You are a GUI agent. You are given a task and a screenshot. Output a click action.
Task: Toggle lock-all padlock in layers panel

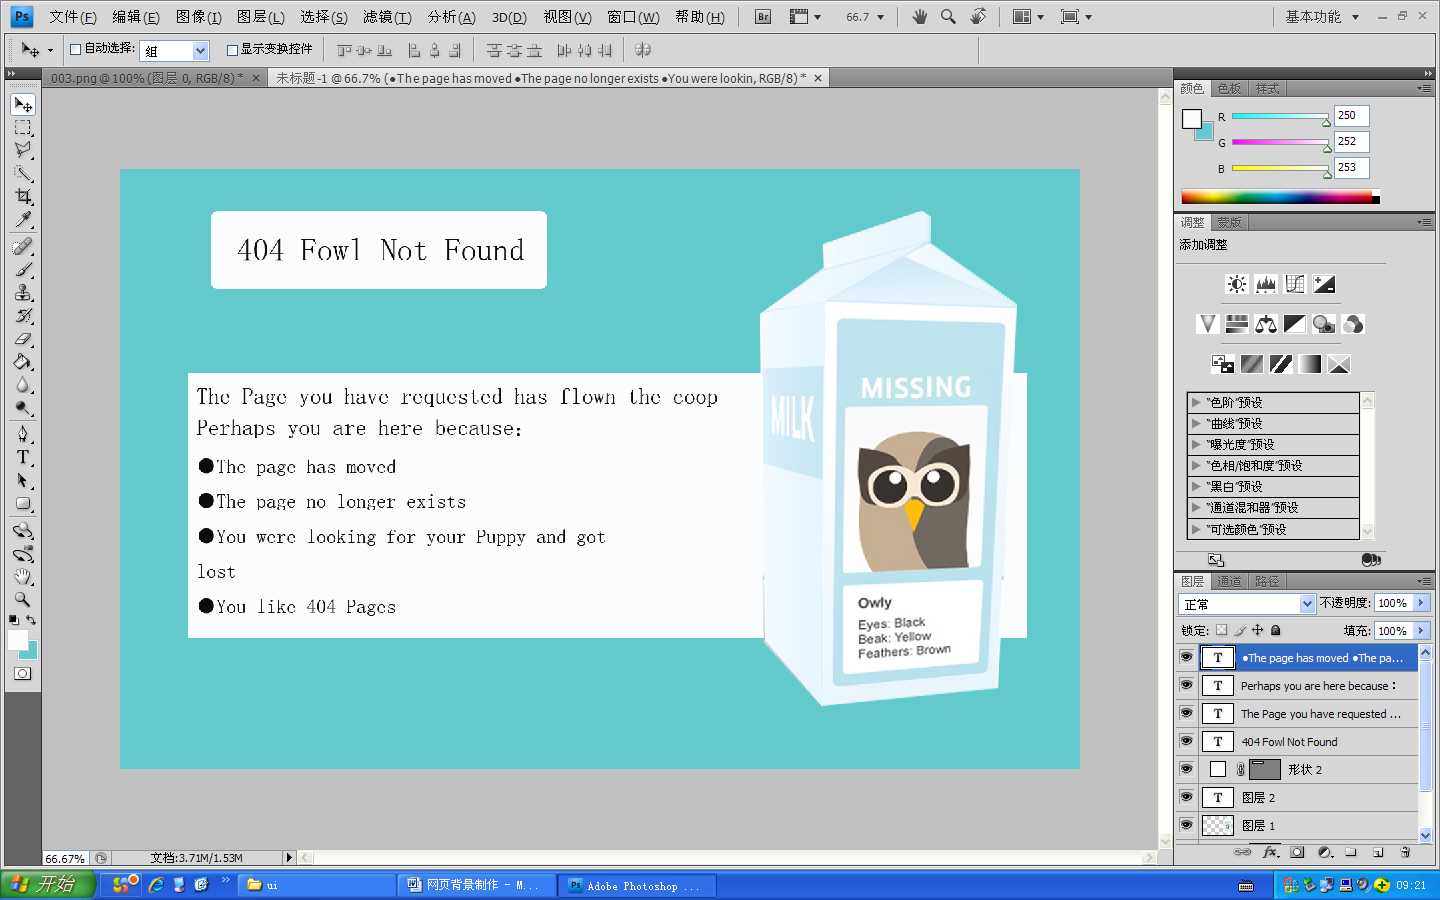point(1276,630)
